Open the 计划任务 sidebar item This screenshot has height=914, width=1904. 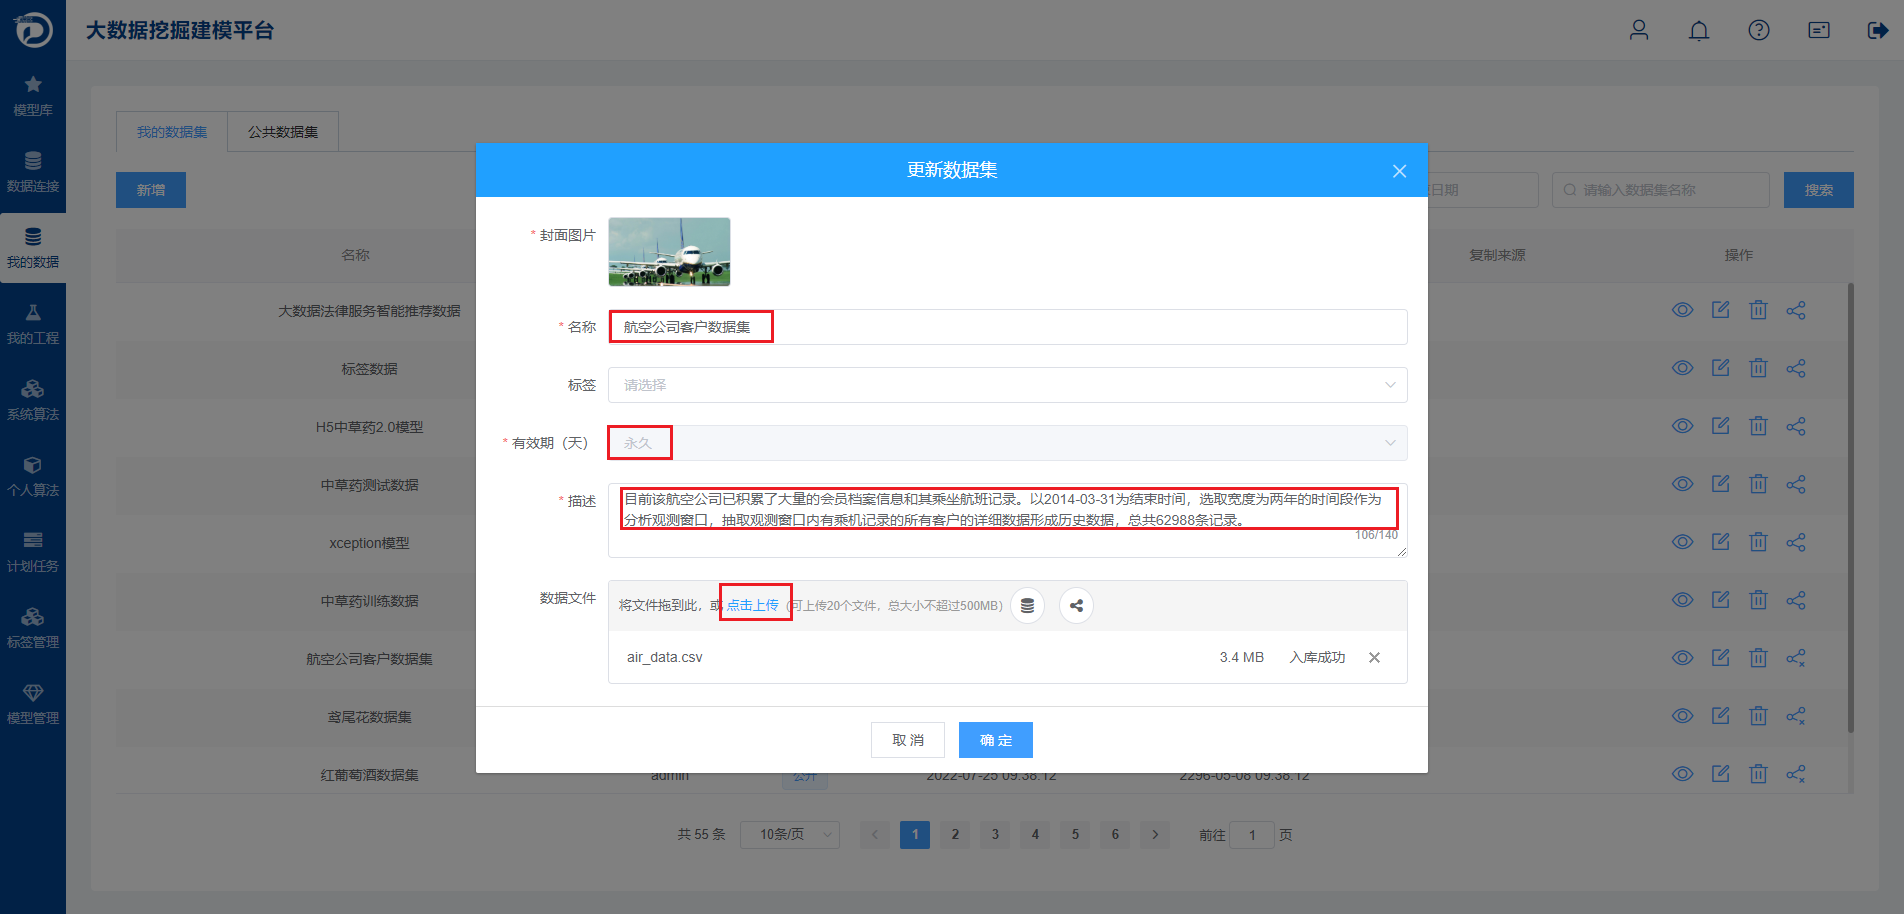click(33, 553)
